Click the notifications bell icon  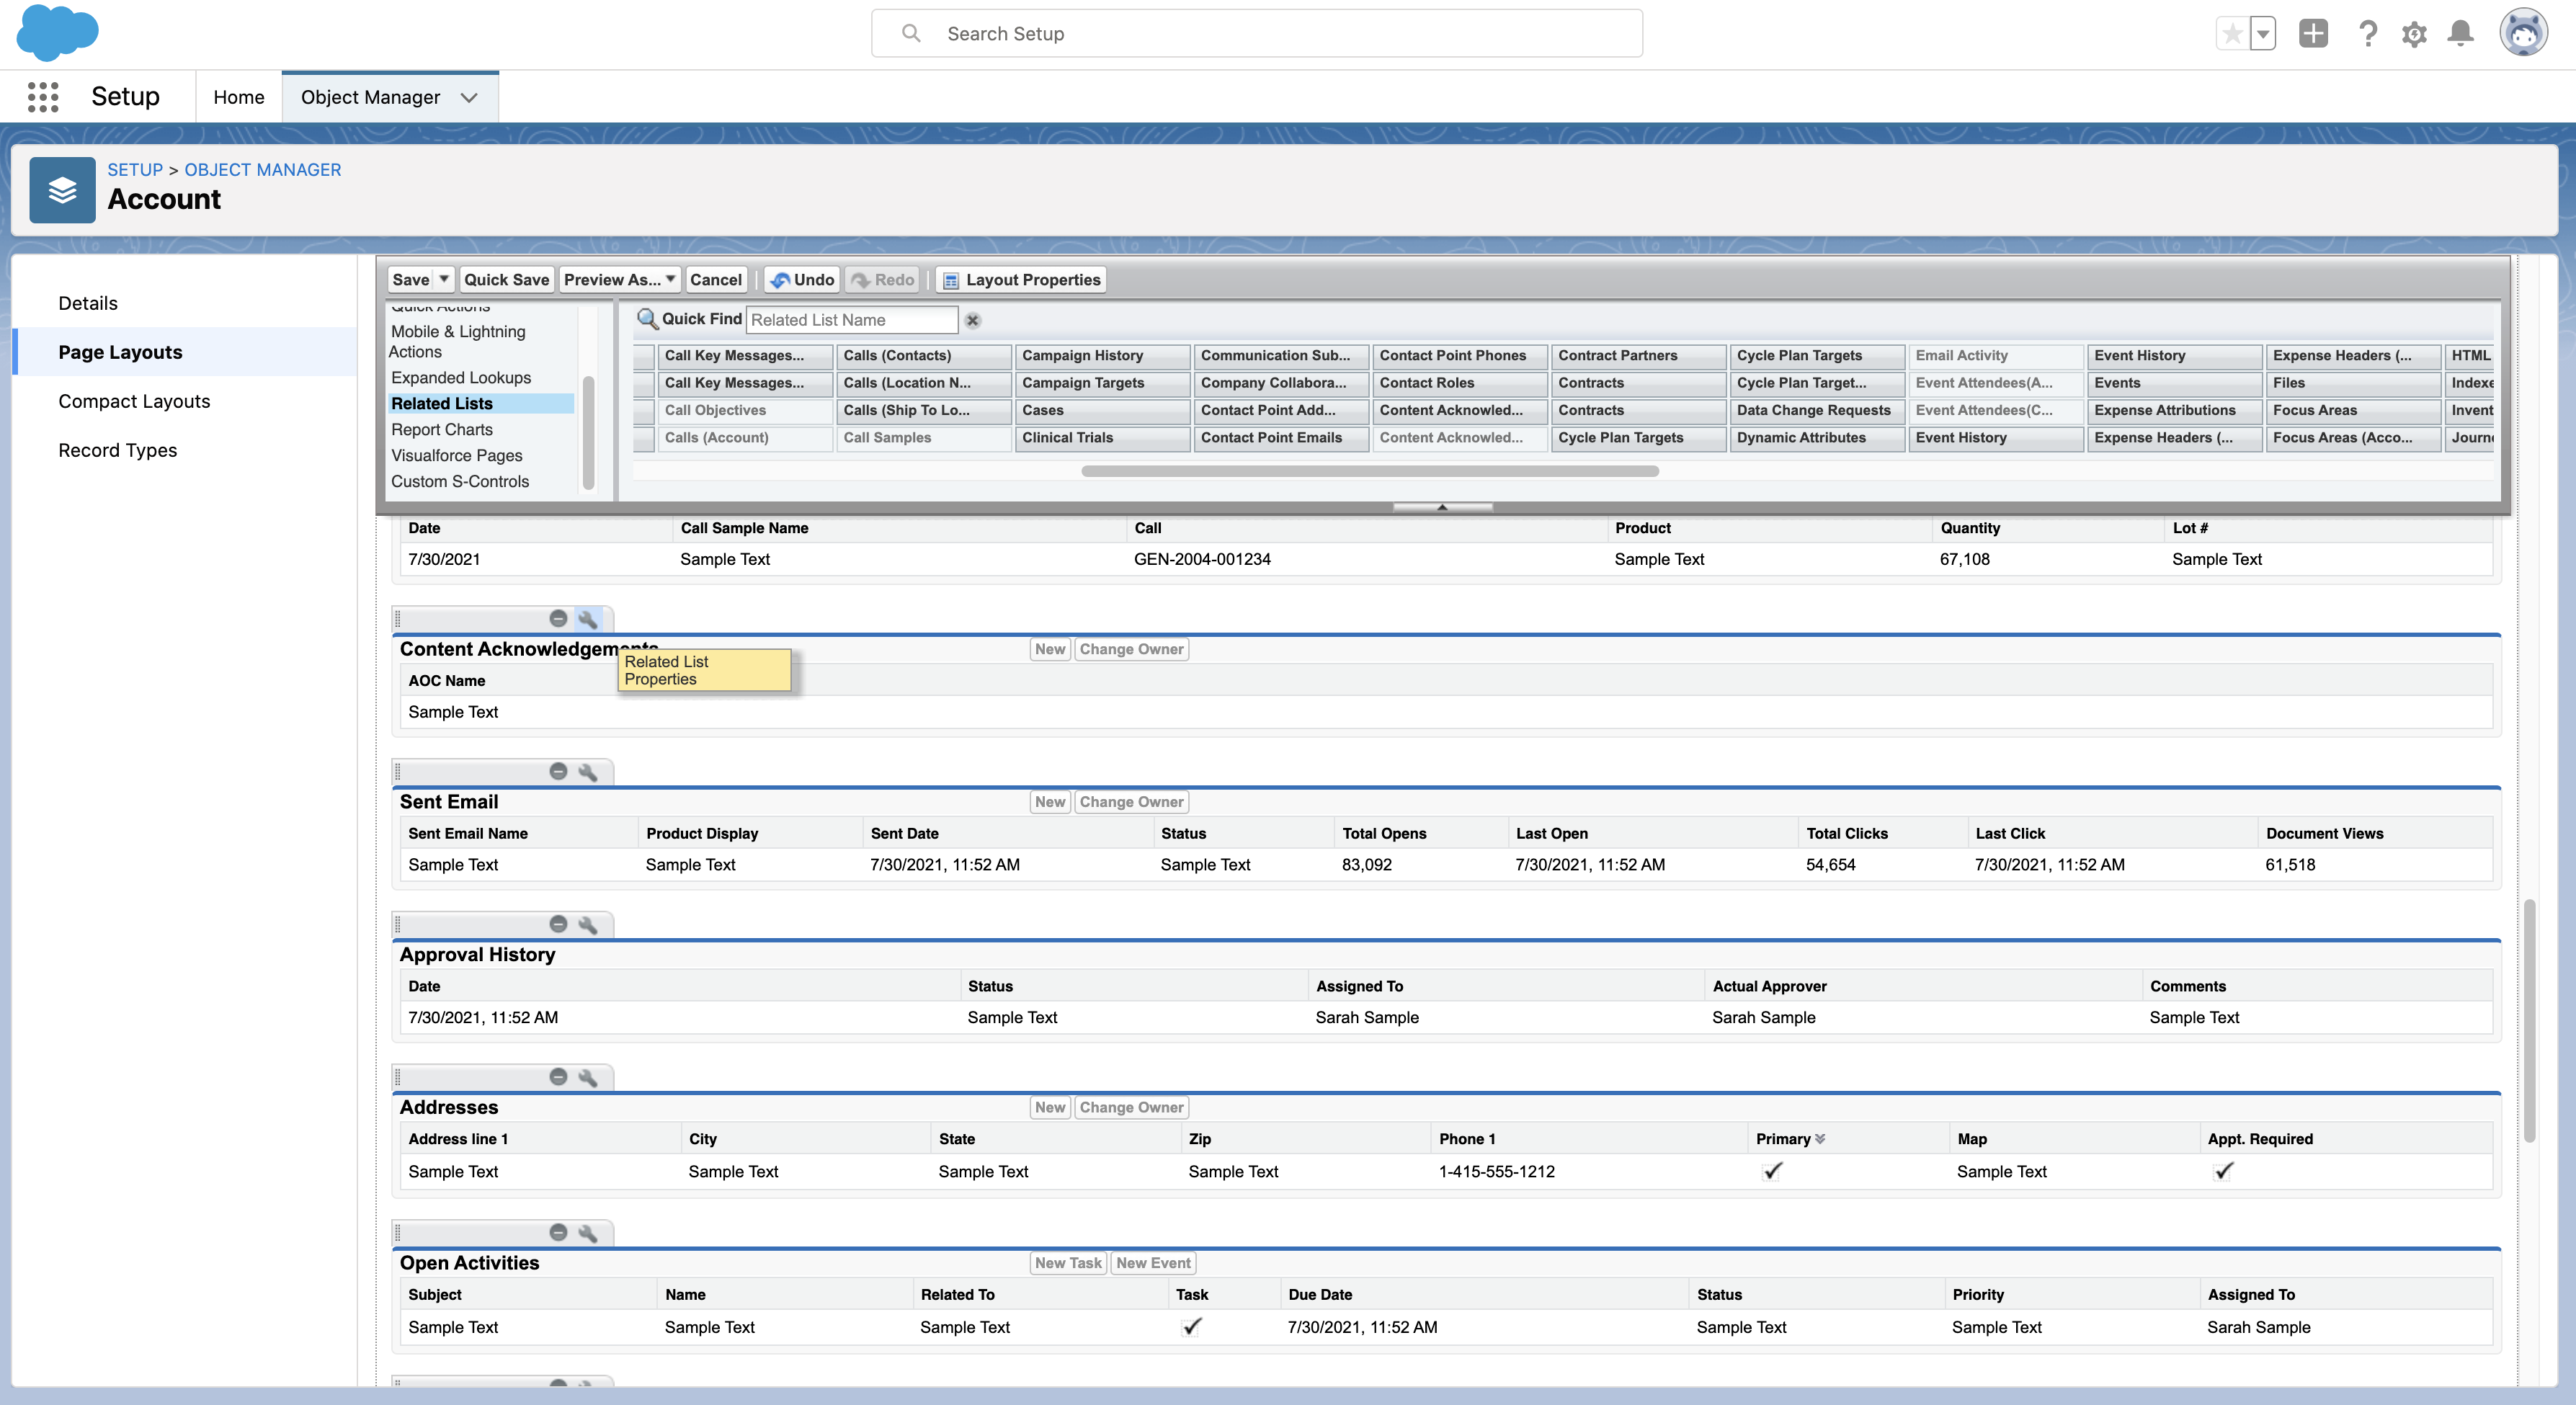(x=2461, y=34)
